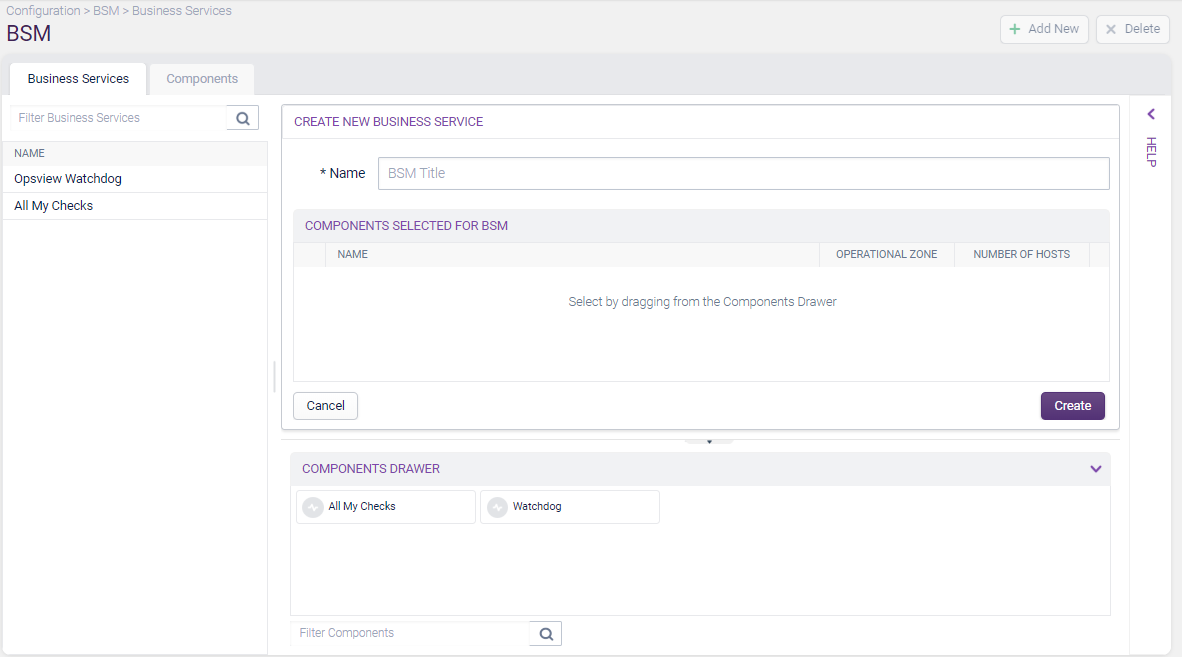Click into the BSM Title name field
The image size is (1182, 657).
[743, 173]
